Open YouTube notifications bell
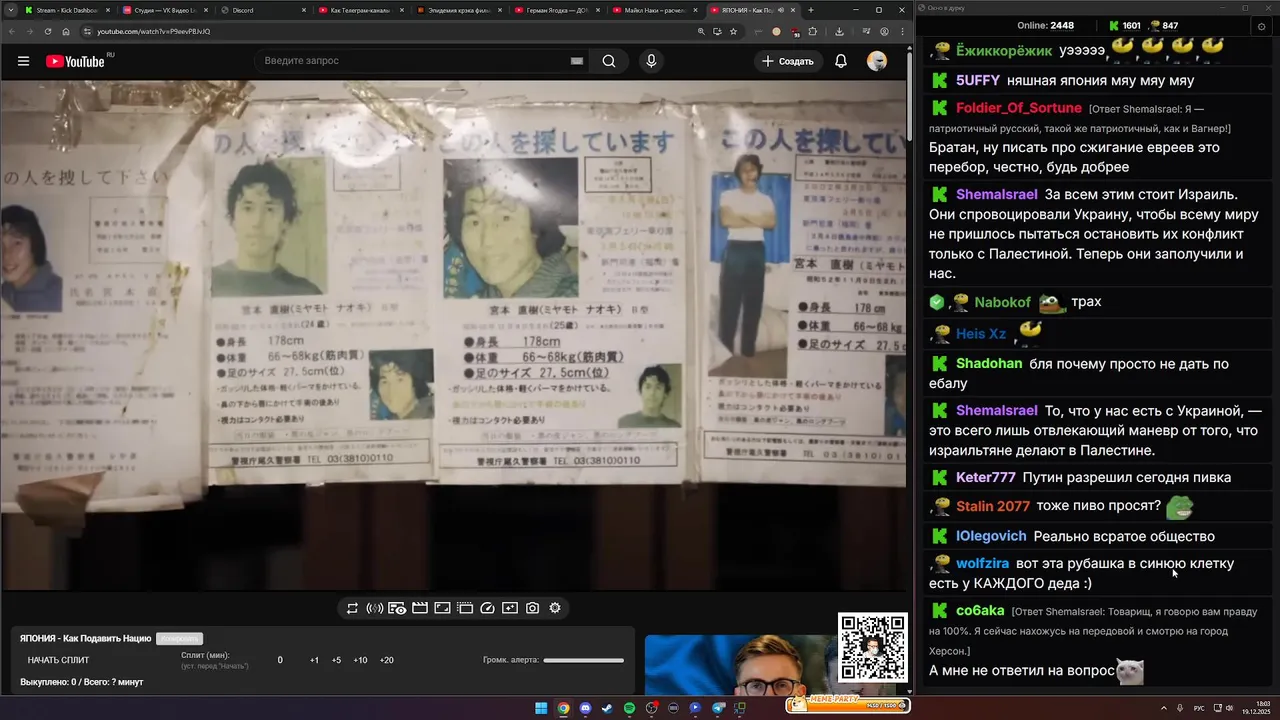 point(841,61)
